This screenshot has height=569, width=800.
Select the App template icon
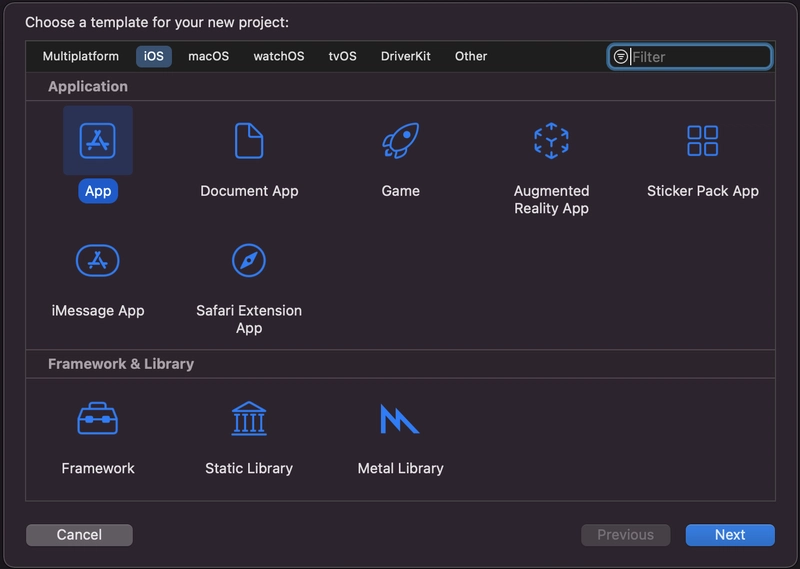point(98,141)
